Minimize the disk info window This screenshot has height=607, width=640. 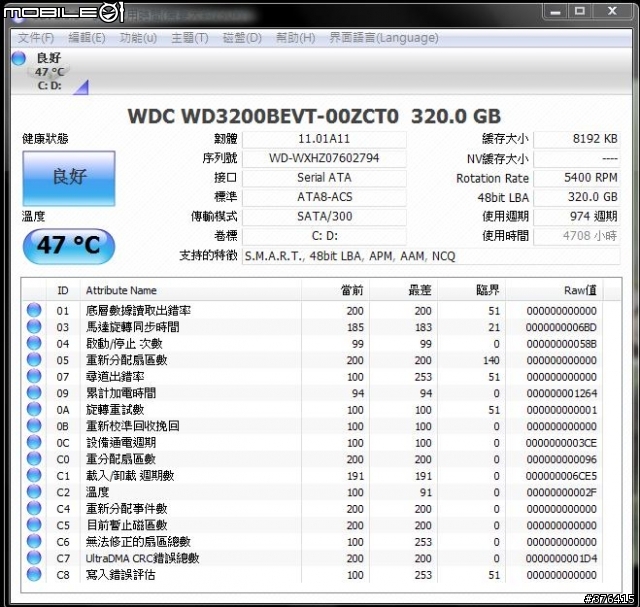point(555,11)
